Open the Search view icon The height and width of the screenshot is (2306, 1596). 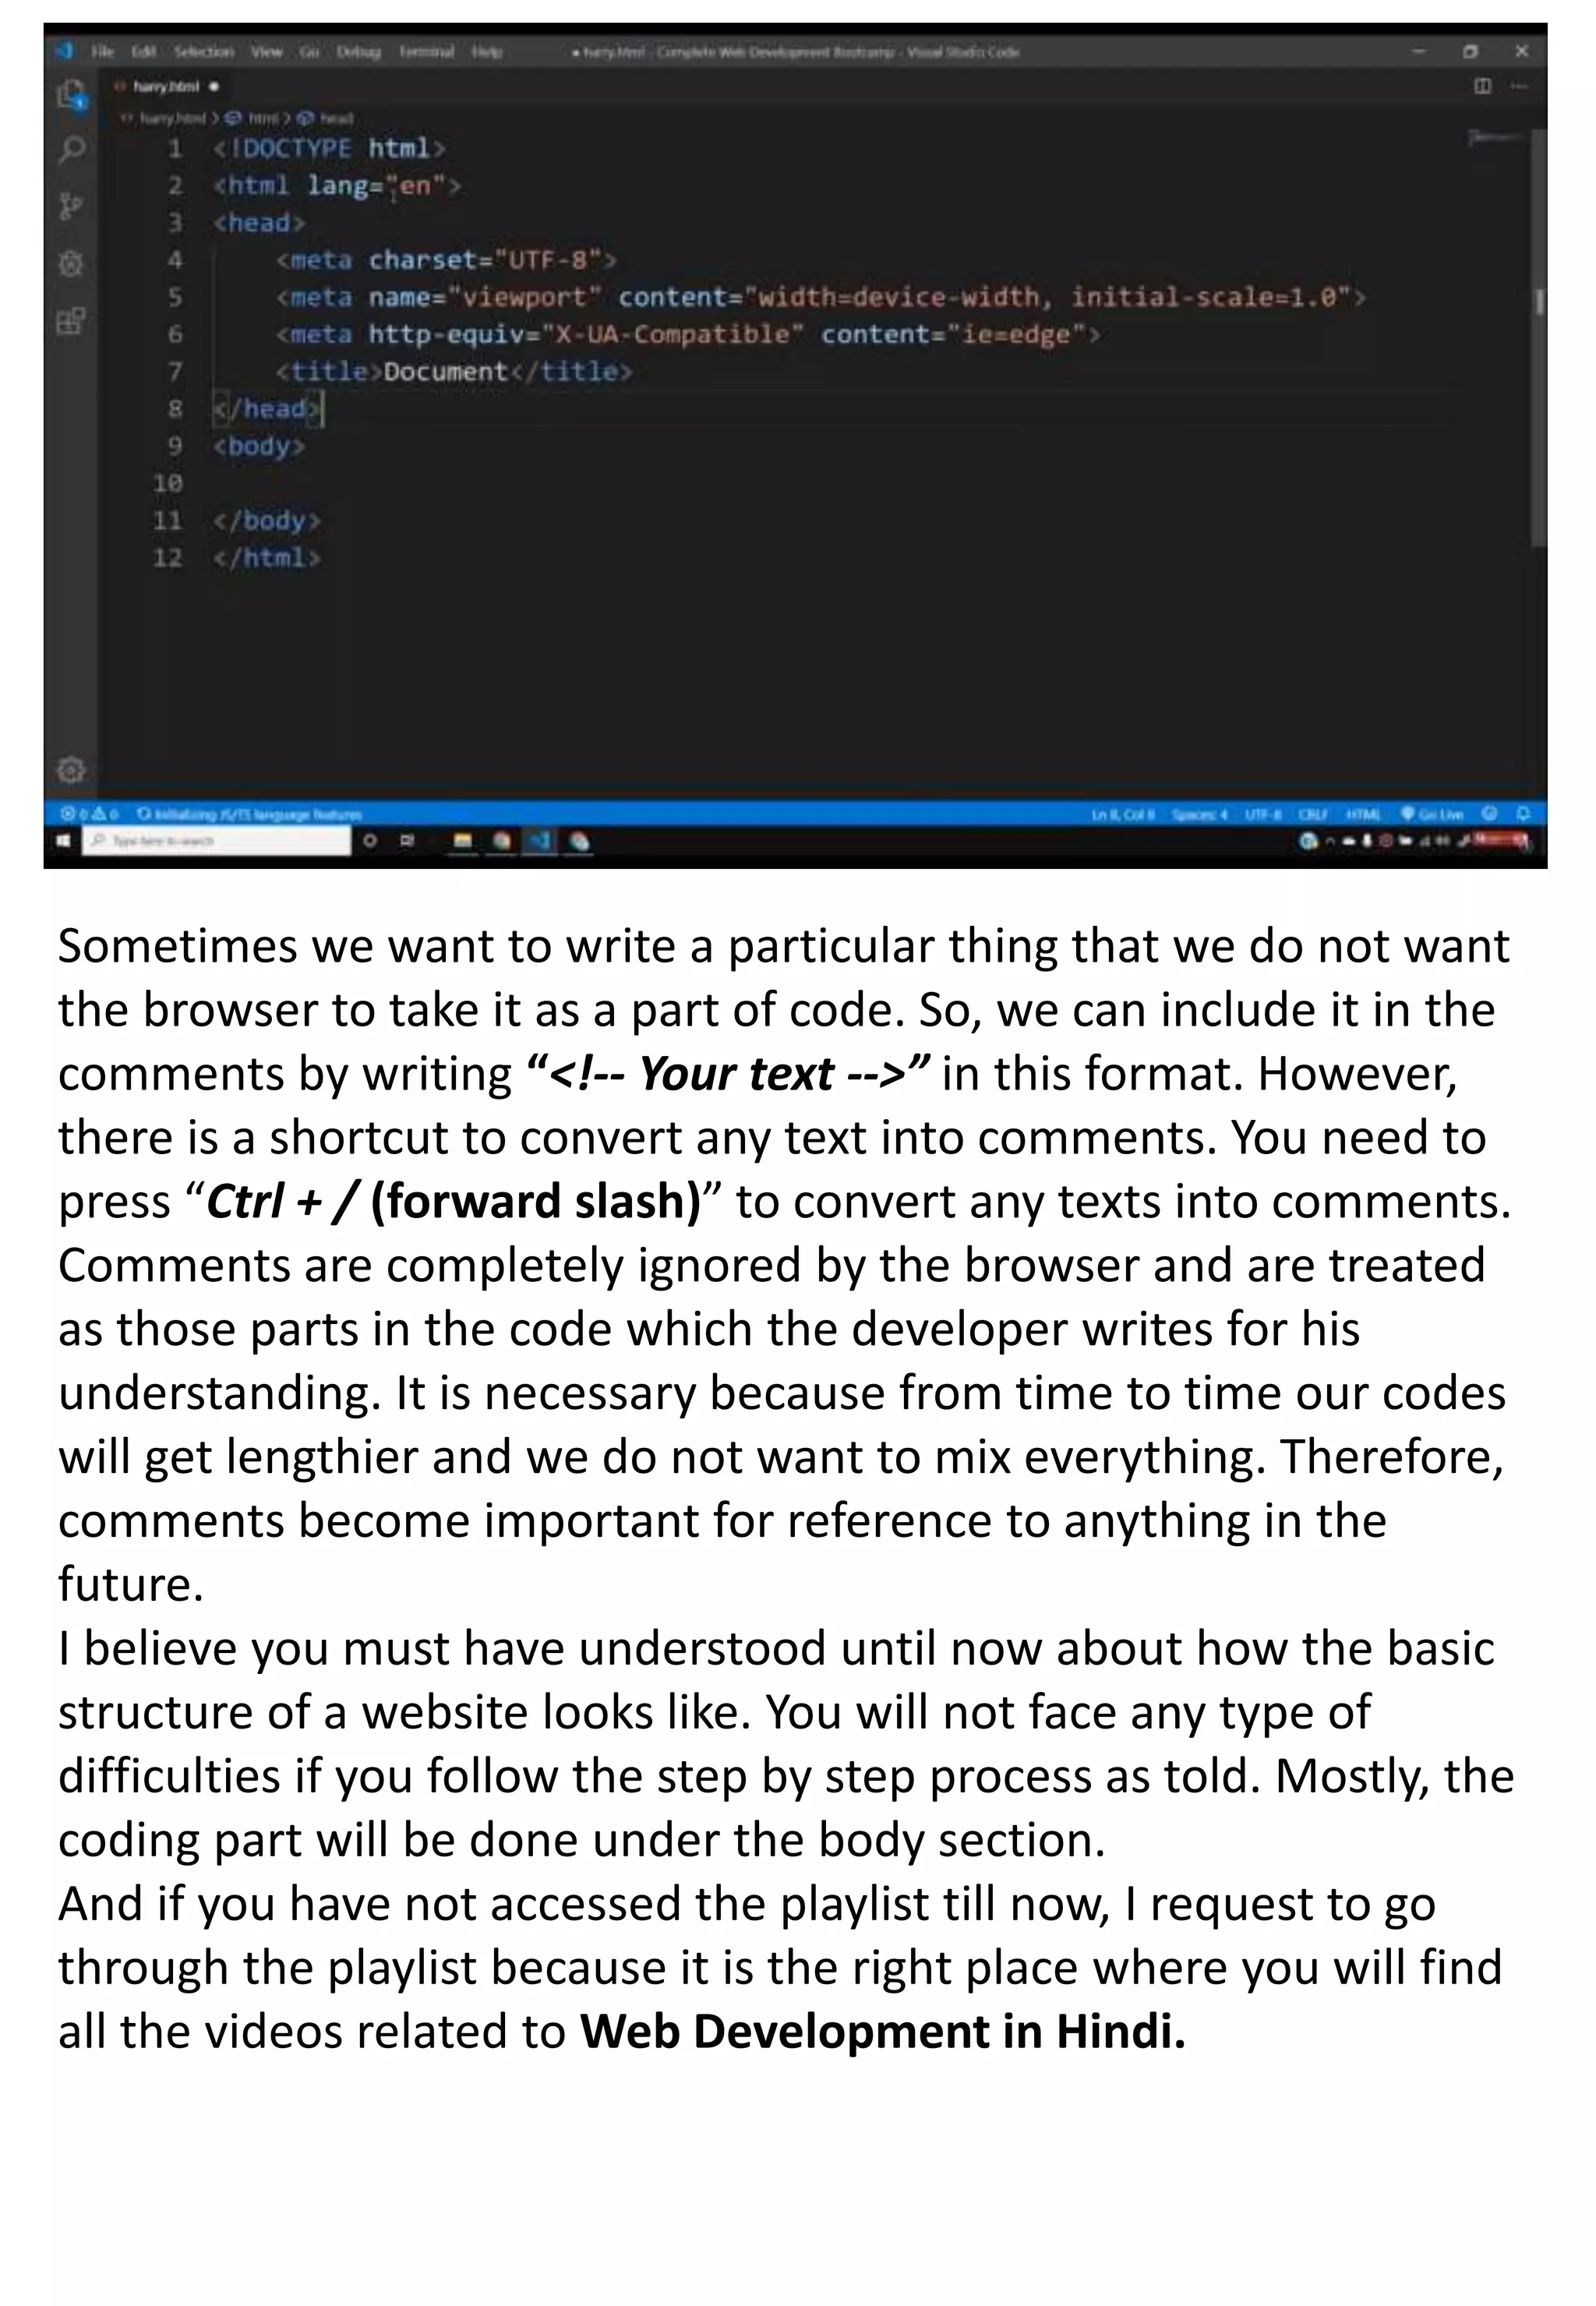point(71,150)
